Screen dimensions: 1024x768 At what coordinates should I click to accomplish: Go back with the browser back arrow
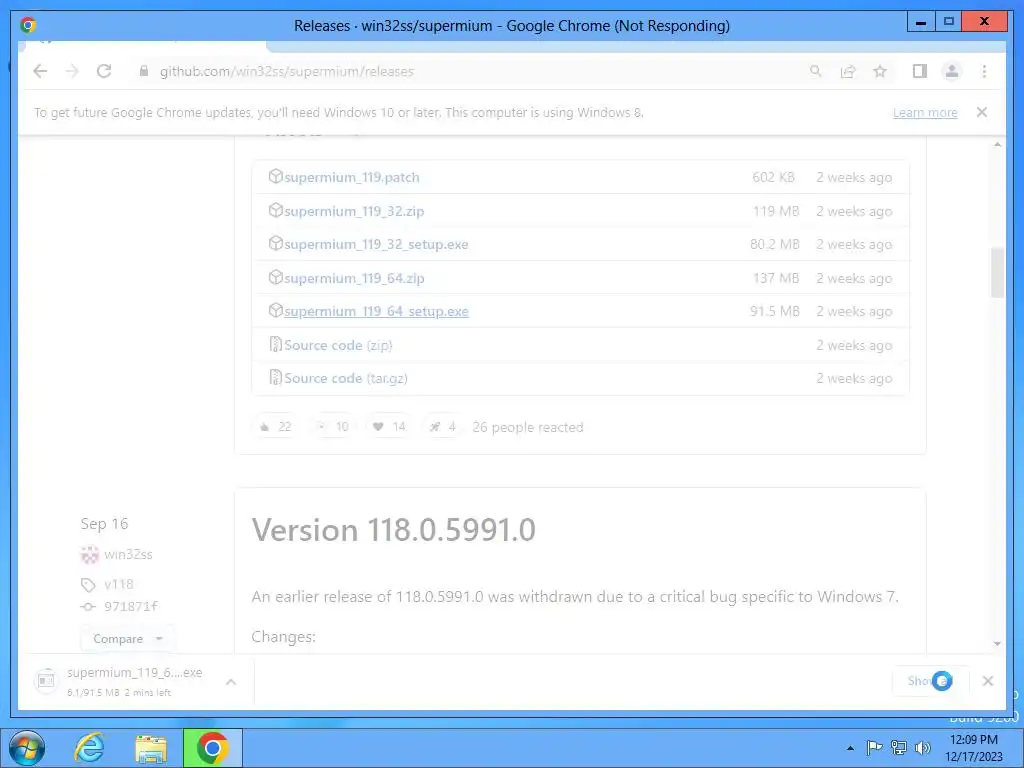coord(40,71)
